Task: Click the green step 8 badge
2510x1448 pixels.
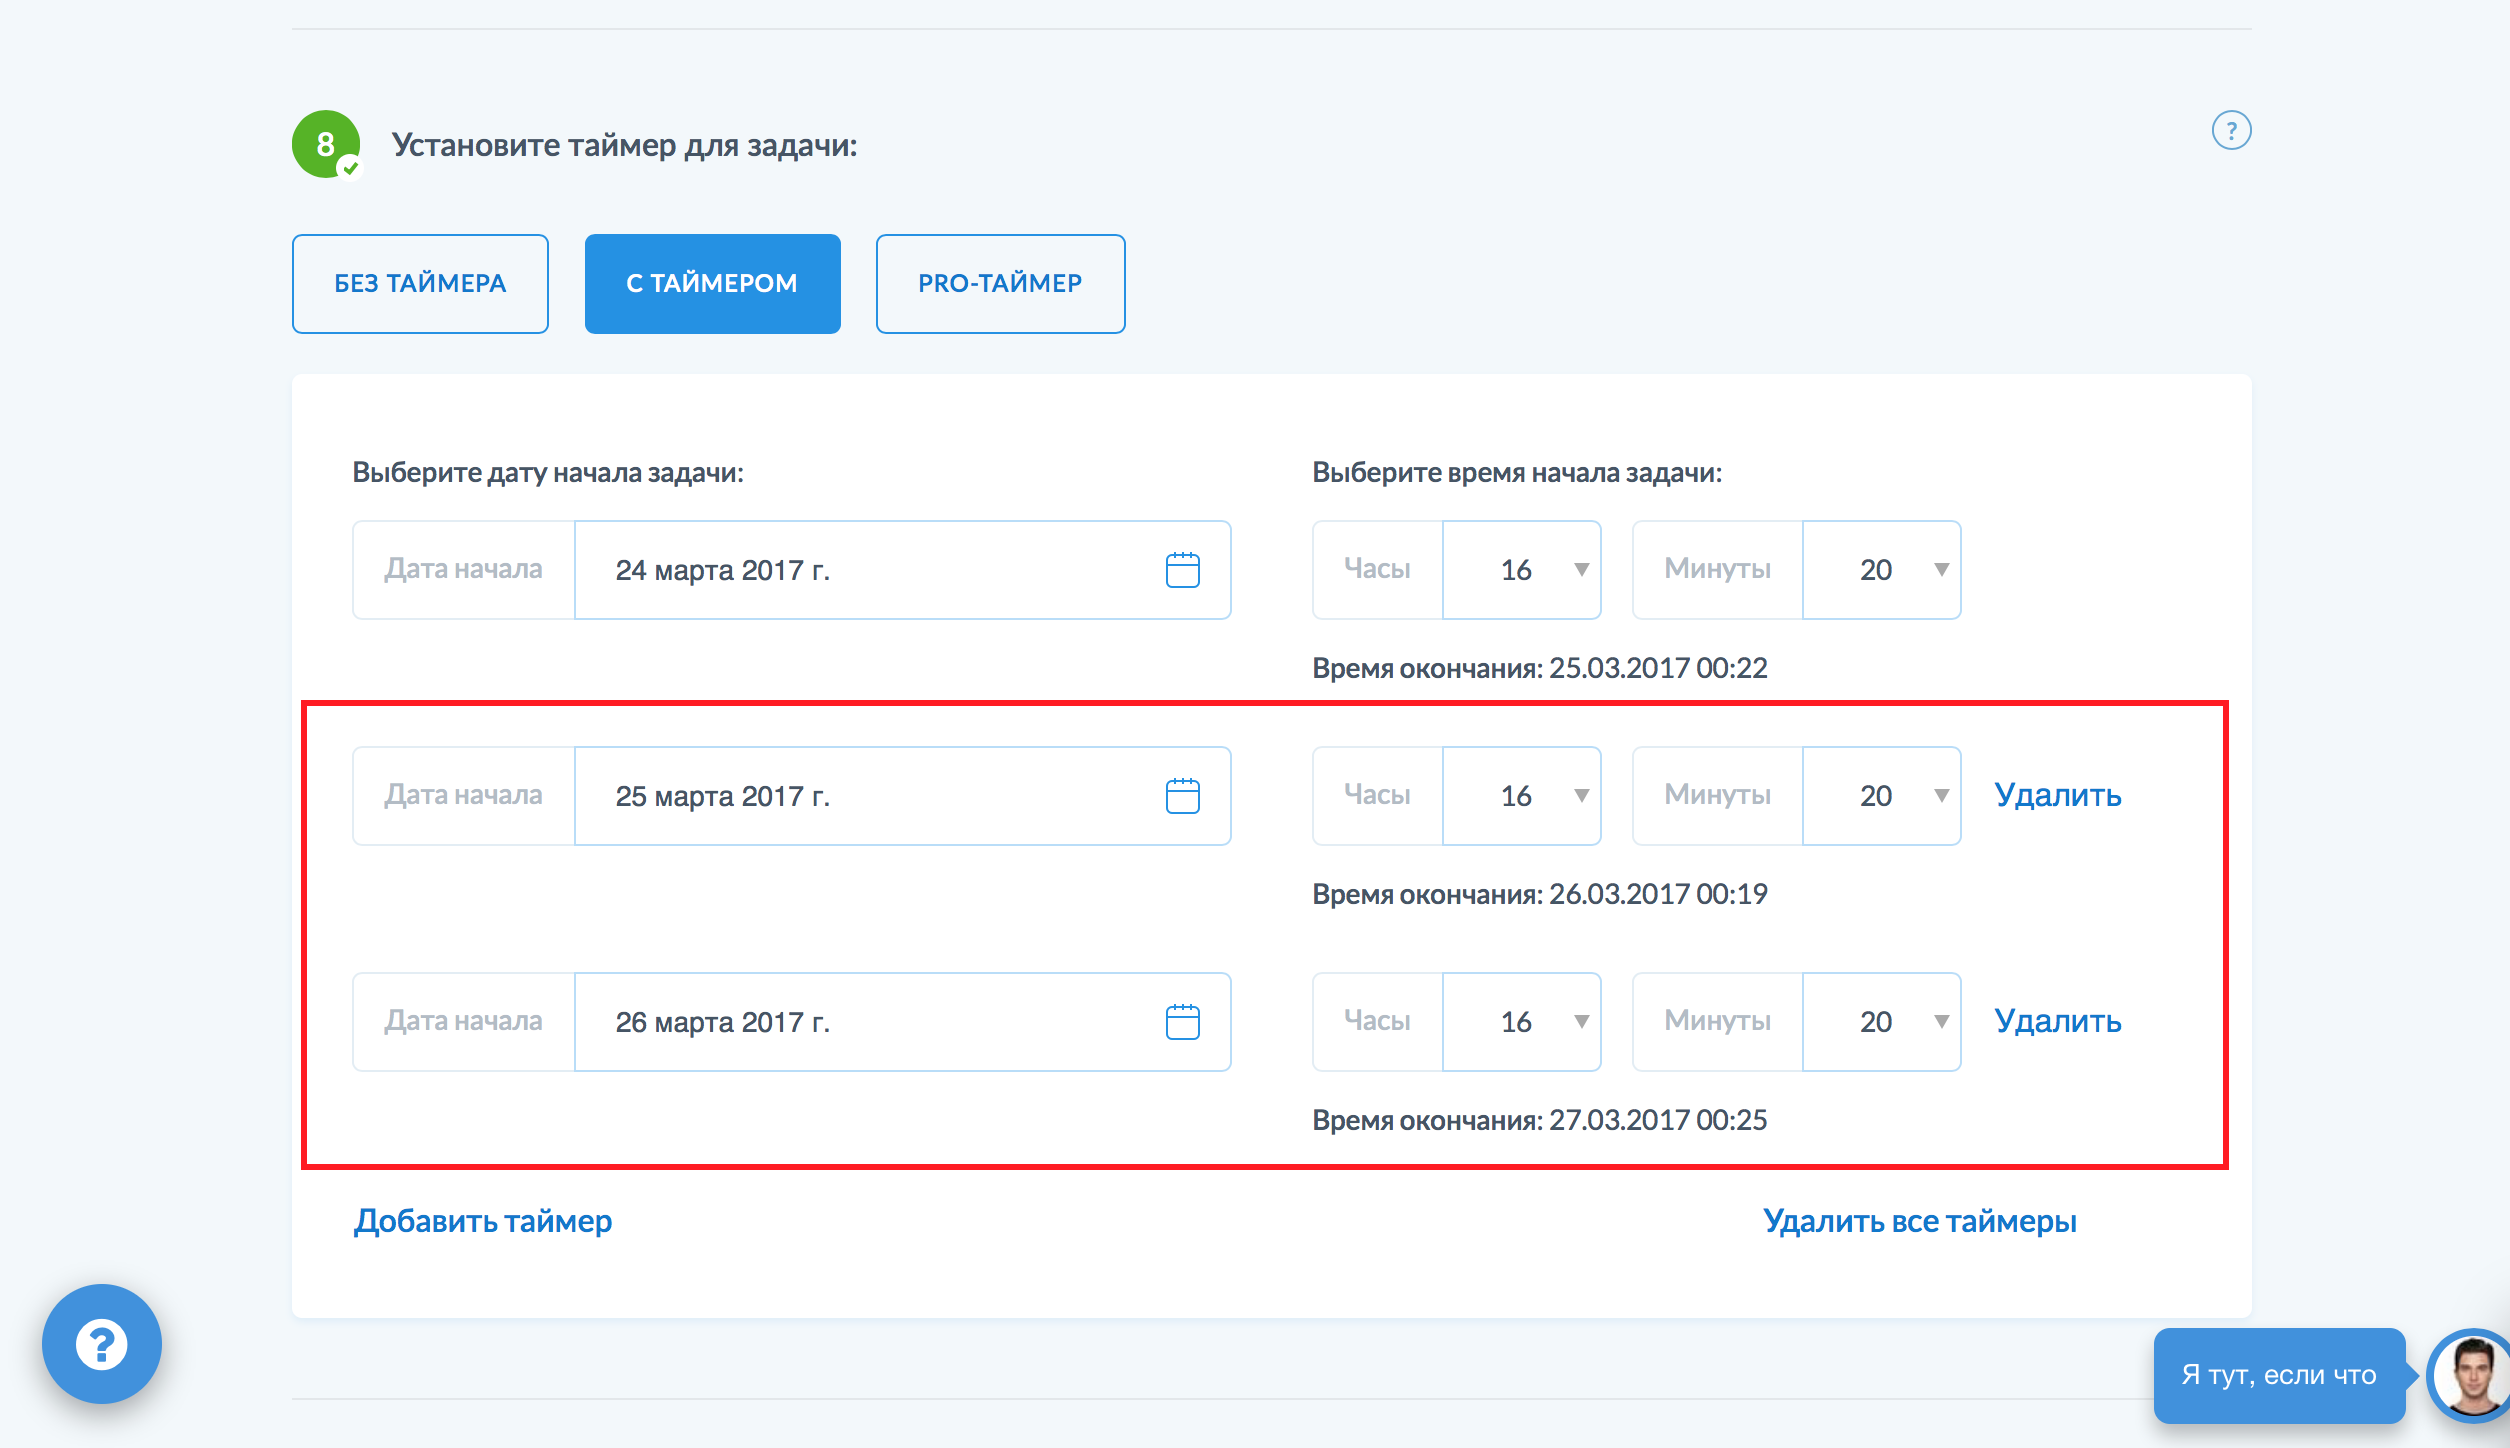Action: [x=325, y=145]
